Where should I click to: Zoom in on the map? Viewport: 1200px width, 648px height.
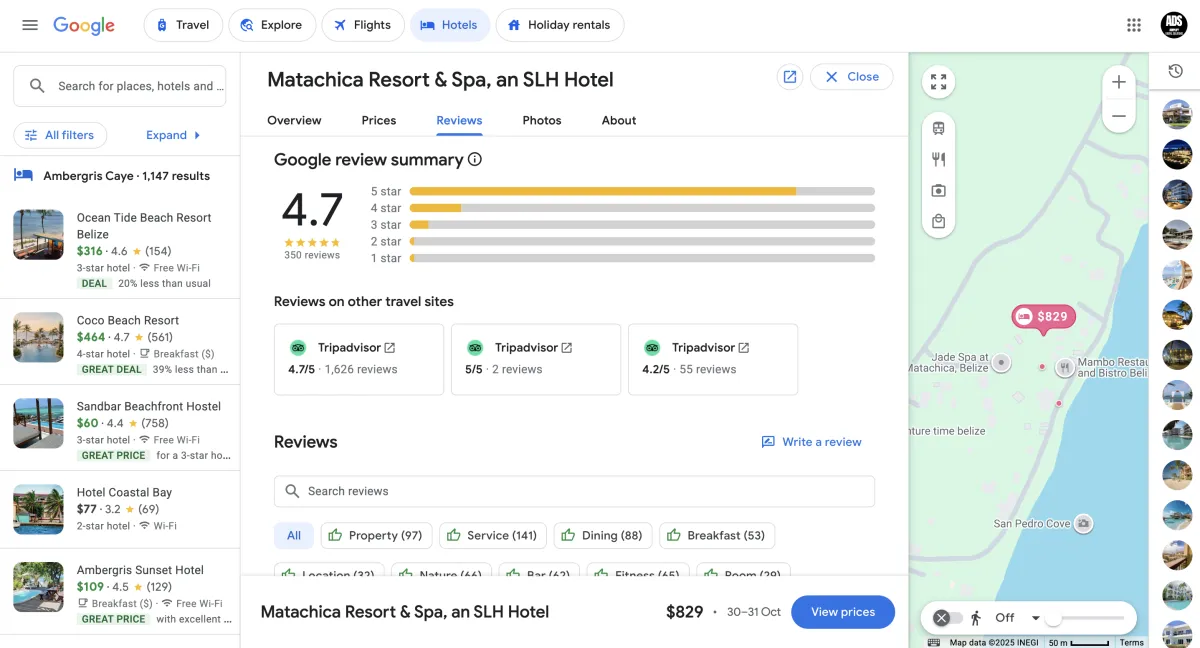click(1119, 82)
